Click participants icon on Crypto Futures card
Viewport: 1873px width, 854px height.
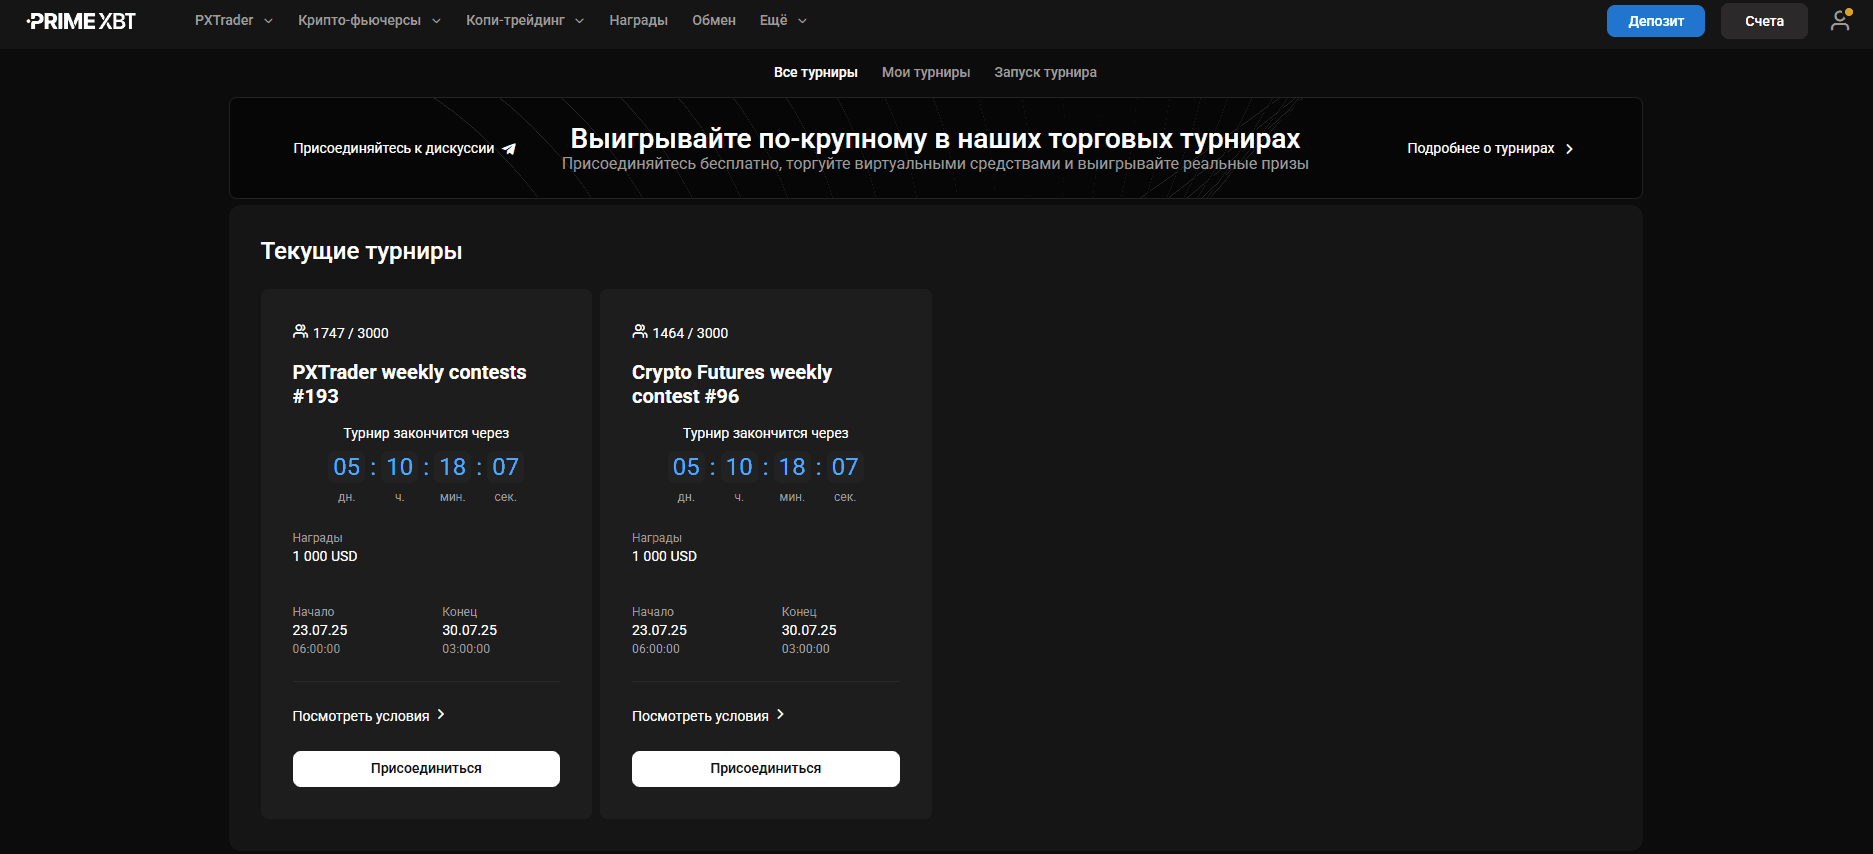click(640, 331)
